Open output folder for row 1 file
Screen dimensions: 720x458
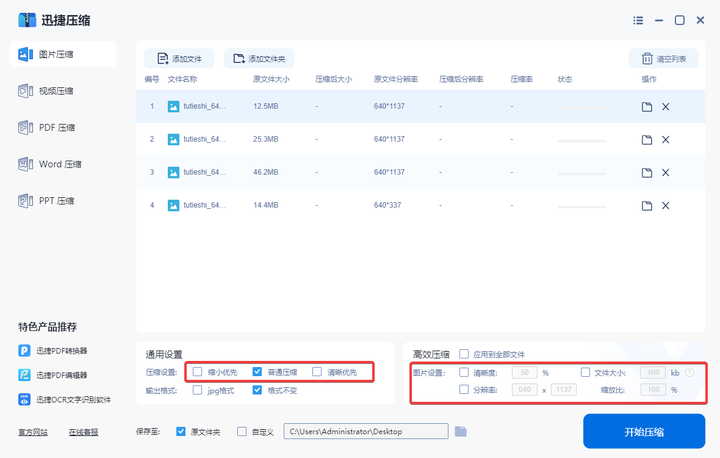647,107
